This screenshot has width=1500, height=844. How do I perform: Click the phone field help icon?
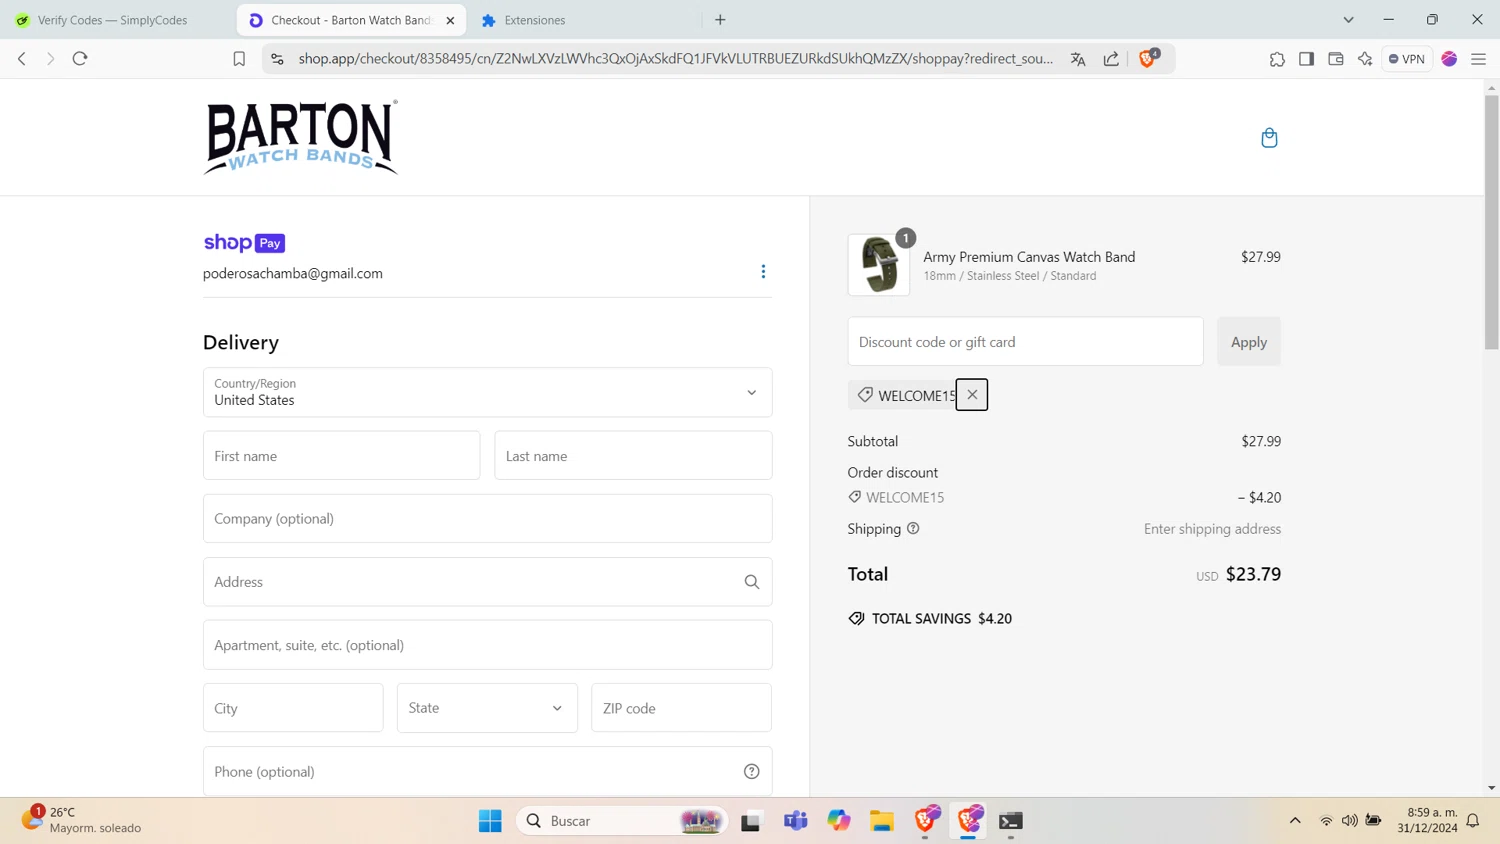click(x=752, y=772)
